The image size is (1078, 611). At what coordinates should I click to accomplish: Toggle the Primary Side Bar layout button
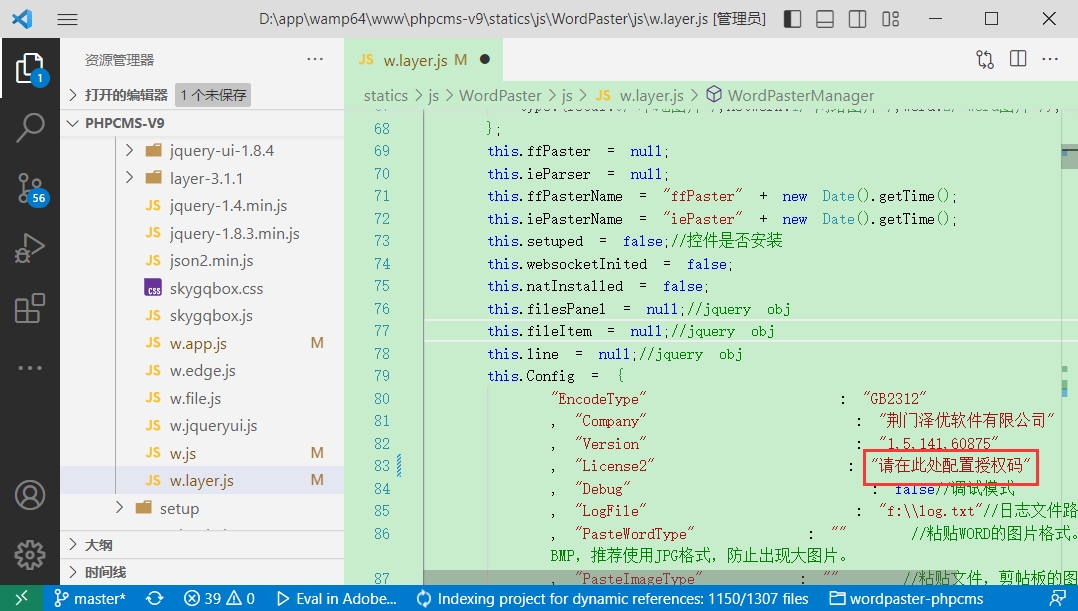[x=792, y=19]
